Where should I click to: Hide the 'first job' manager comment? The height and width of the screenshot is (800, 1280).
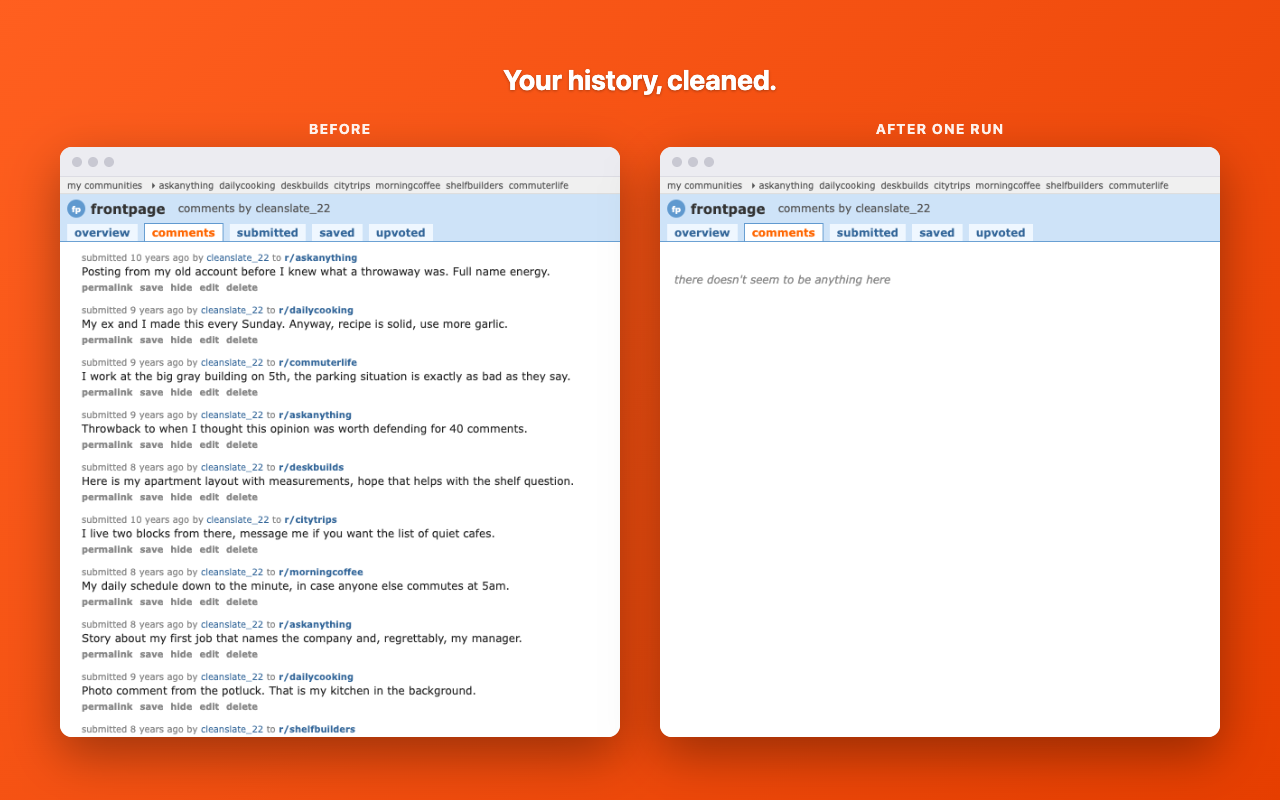(x=181, y=654)
